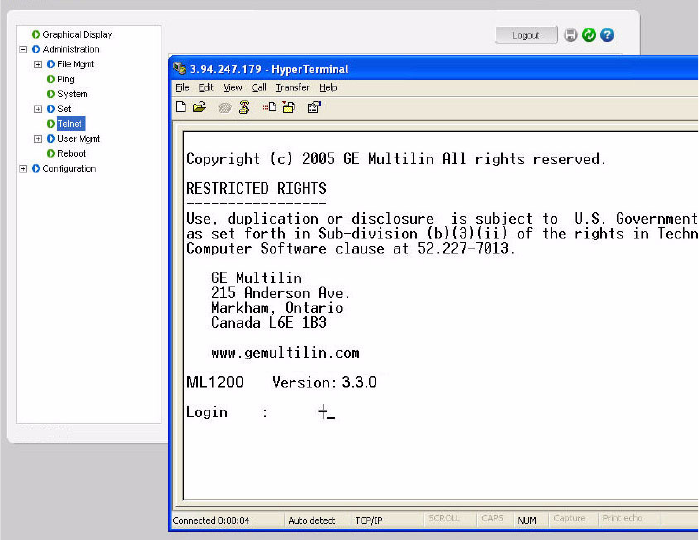Click the 'ML1200' text in terminal

click(215, 382)
